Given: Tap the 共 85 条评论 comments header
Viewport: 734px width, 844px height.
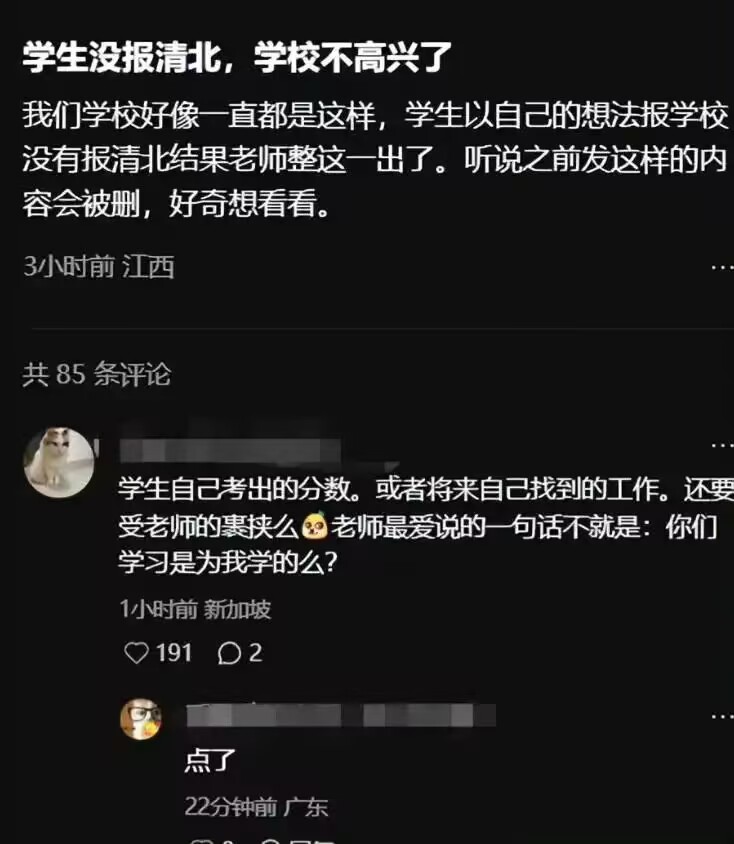Looking at the screenshot, I should click(97, 374).
